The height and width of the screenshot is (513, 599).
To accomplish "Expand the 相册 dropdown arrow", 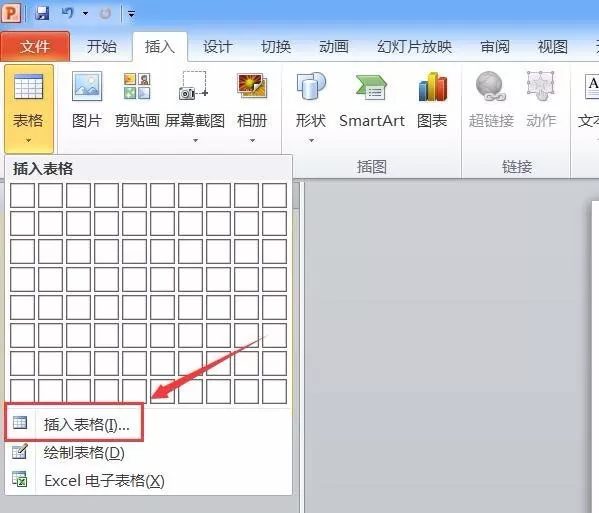I will click(252, 141).
